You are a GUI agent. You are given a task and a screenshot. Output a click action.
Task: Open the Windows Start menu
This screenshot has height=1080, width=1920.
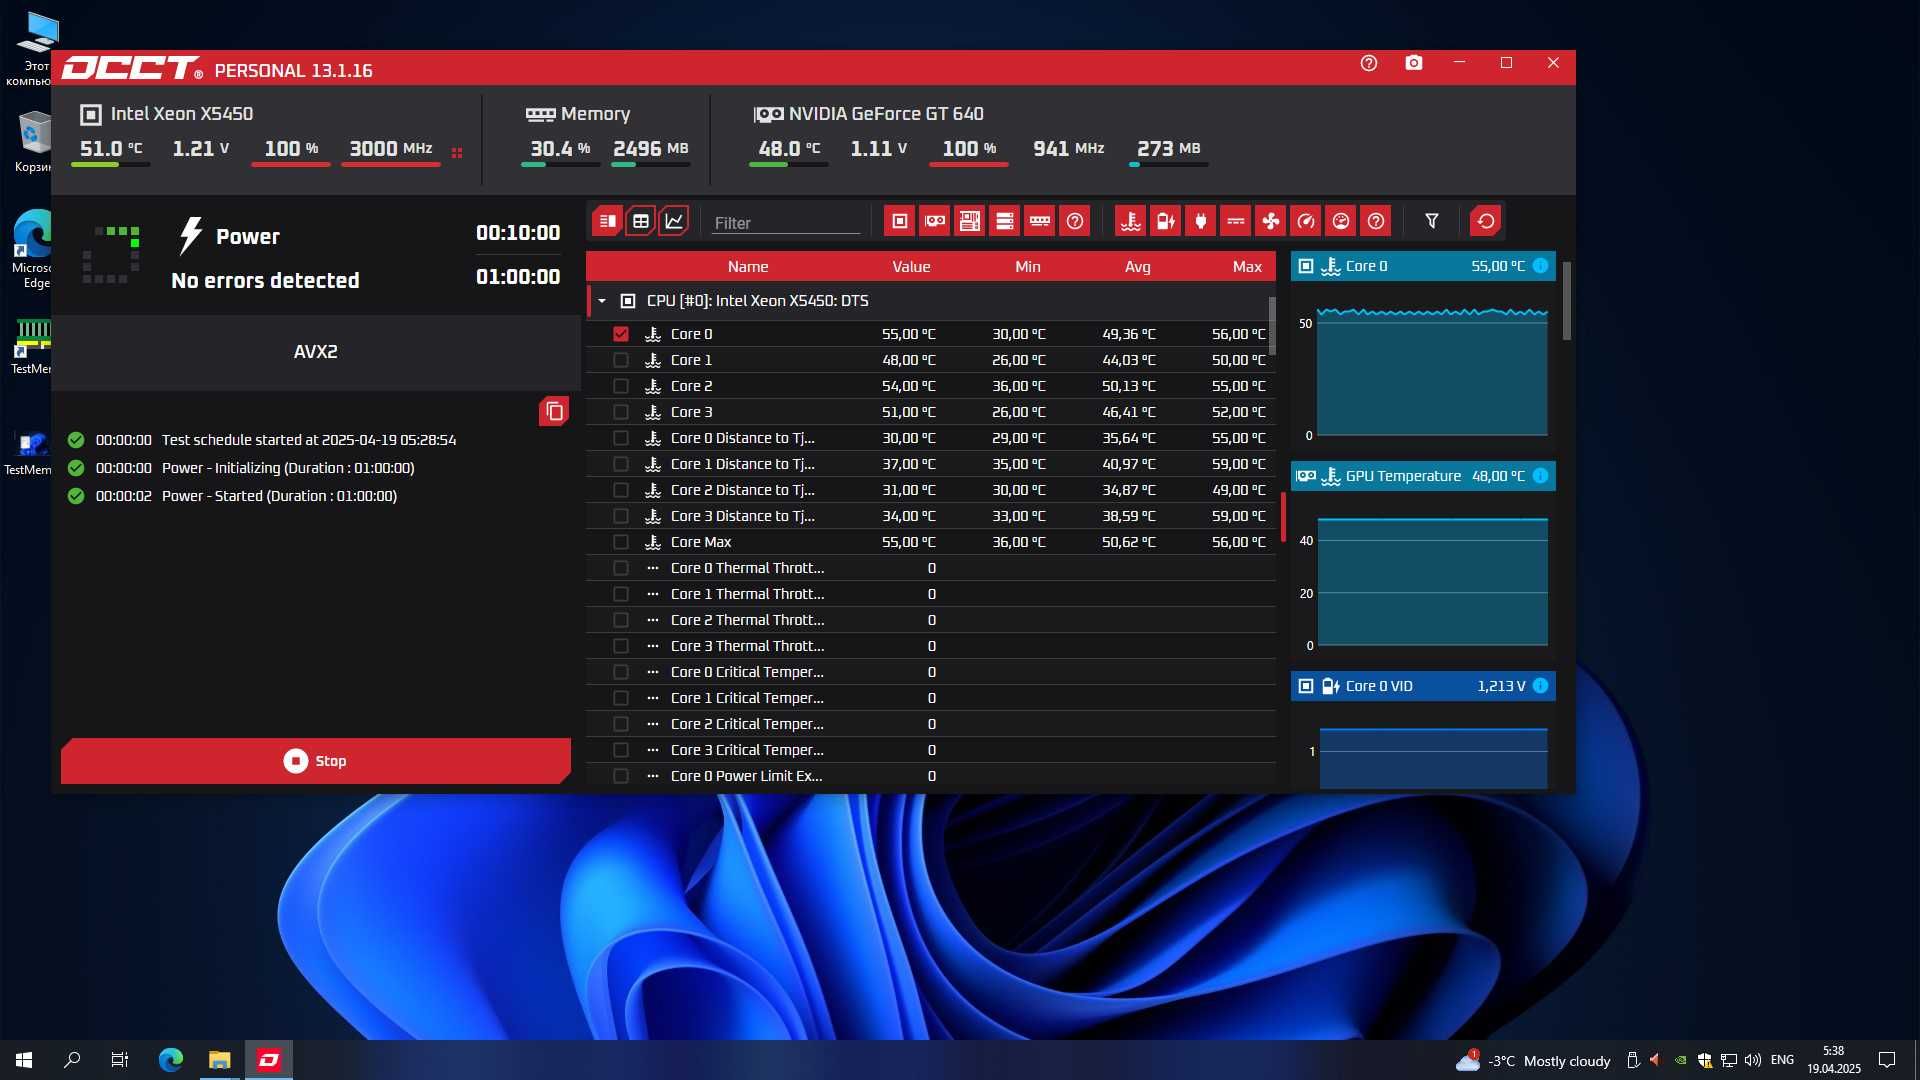[24, 1060]
